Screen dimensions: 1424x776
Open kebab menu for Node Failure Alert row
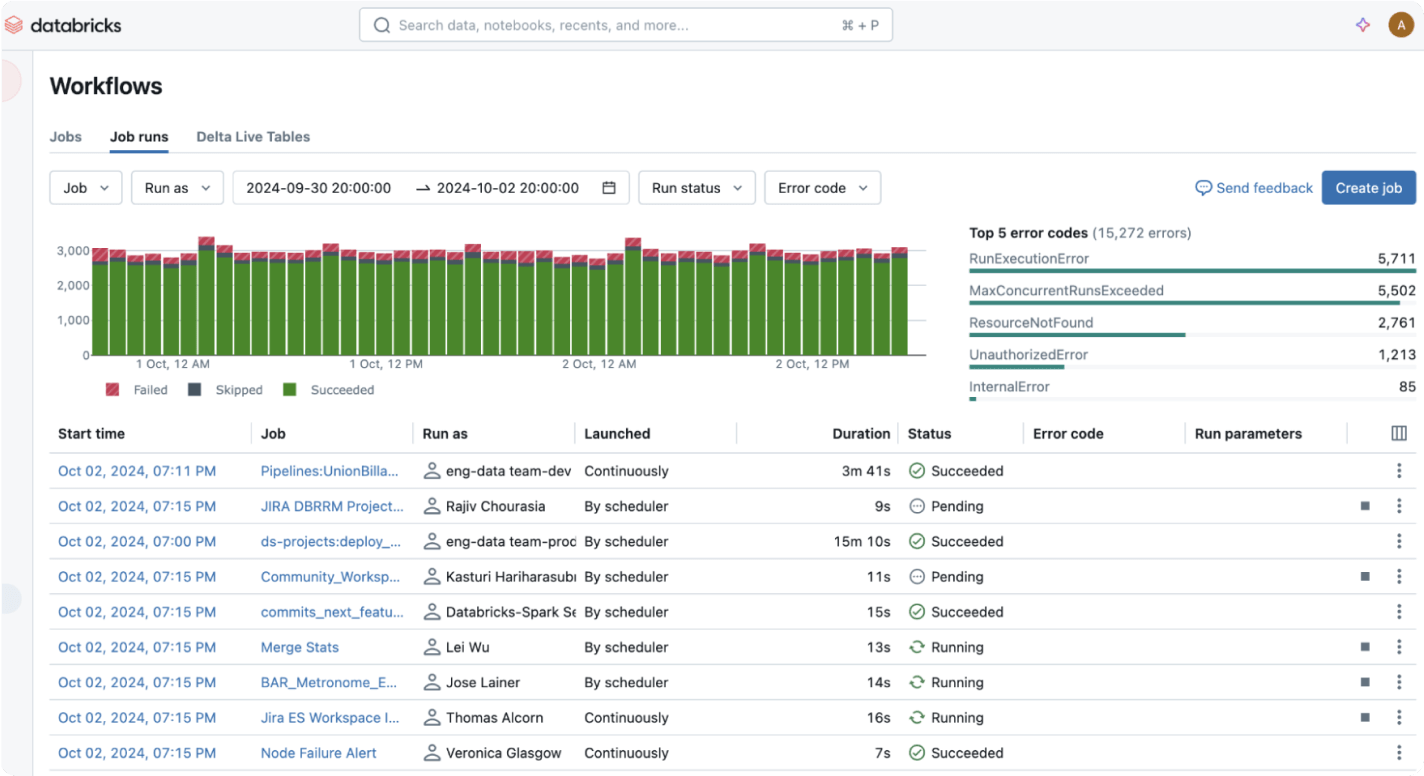[1399, 753]
